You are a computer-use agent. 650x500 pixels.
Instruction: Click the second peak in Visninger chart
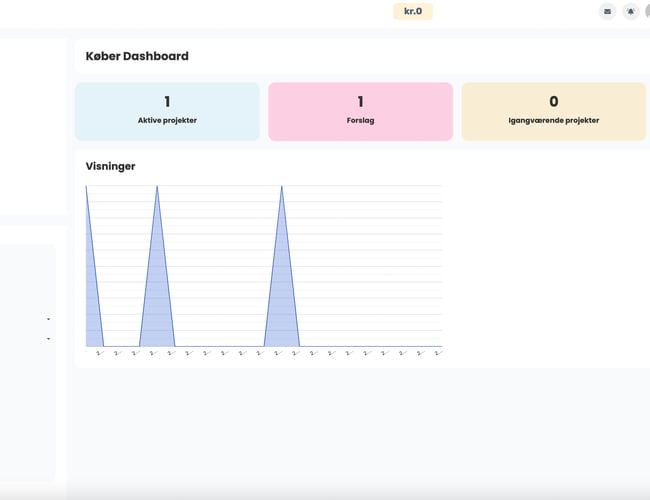(157, 188)
